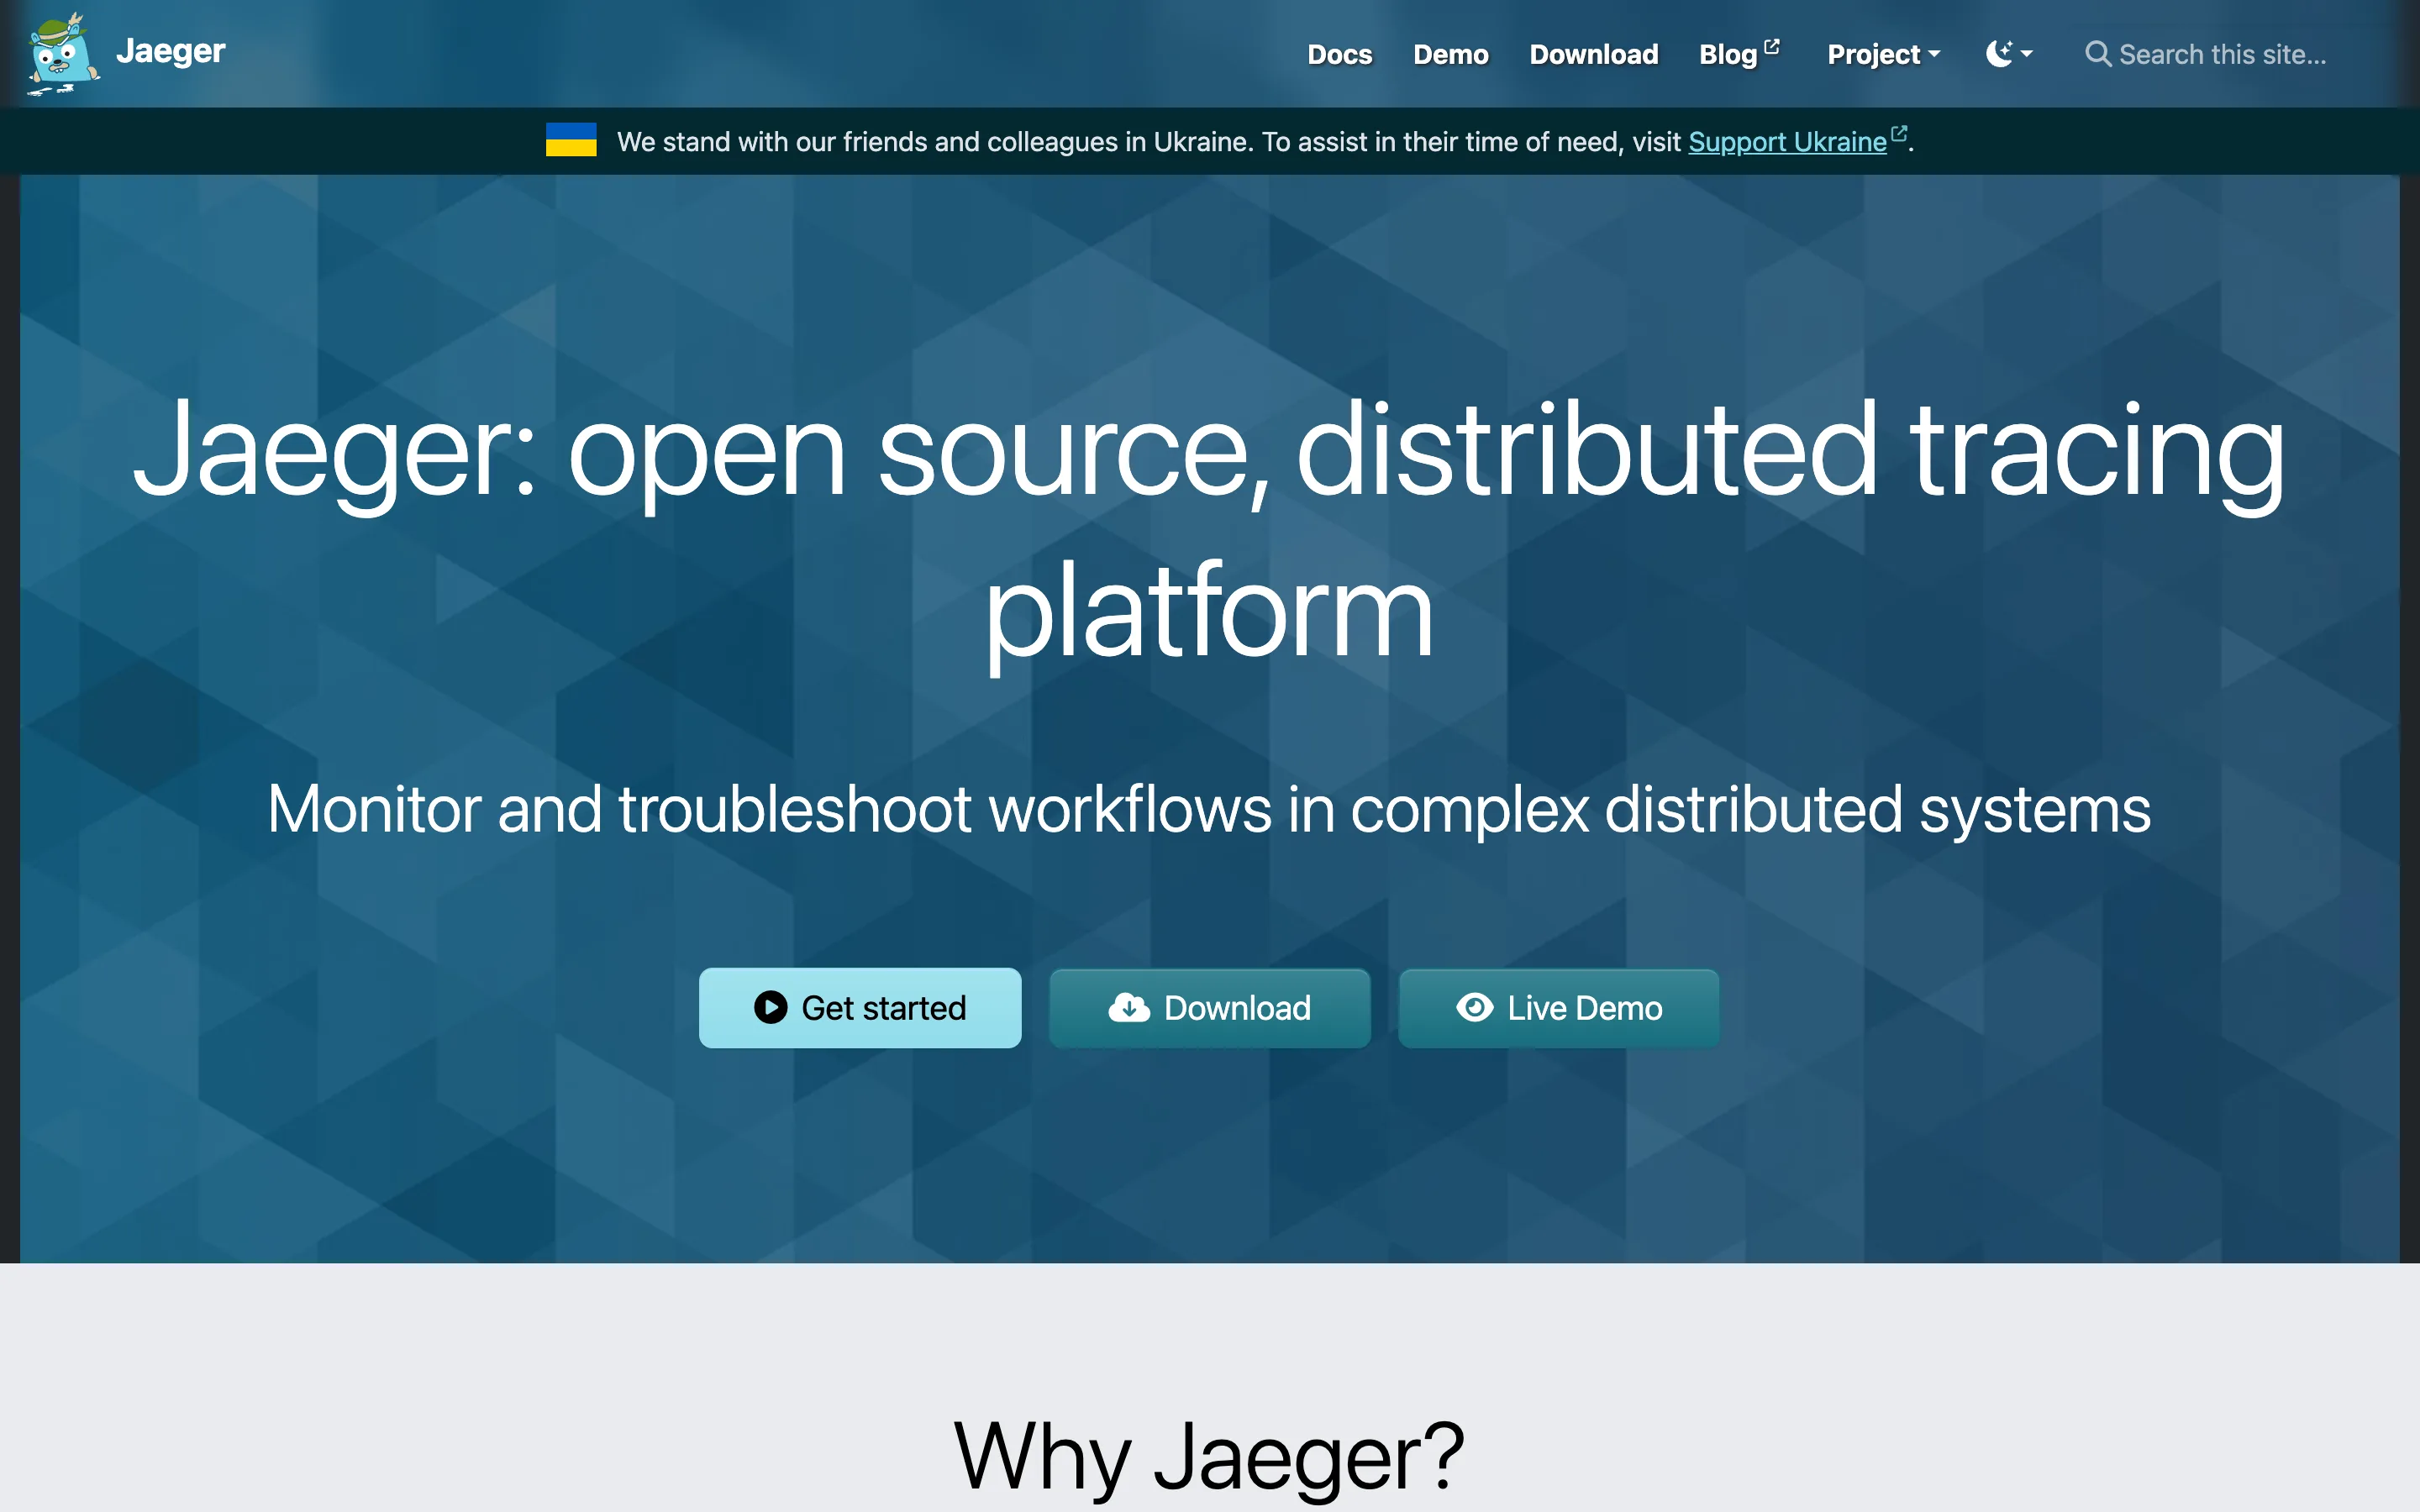Click the cloud download icon
Screen dimensions: 2420x1512
[1129, 1008]
